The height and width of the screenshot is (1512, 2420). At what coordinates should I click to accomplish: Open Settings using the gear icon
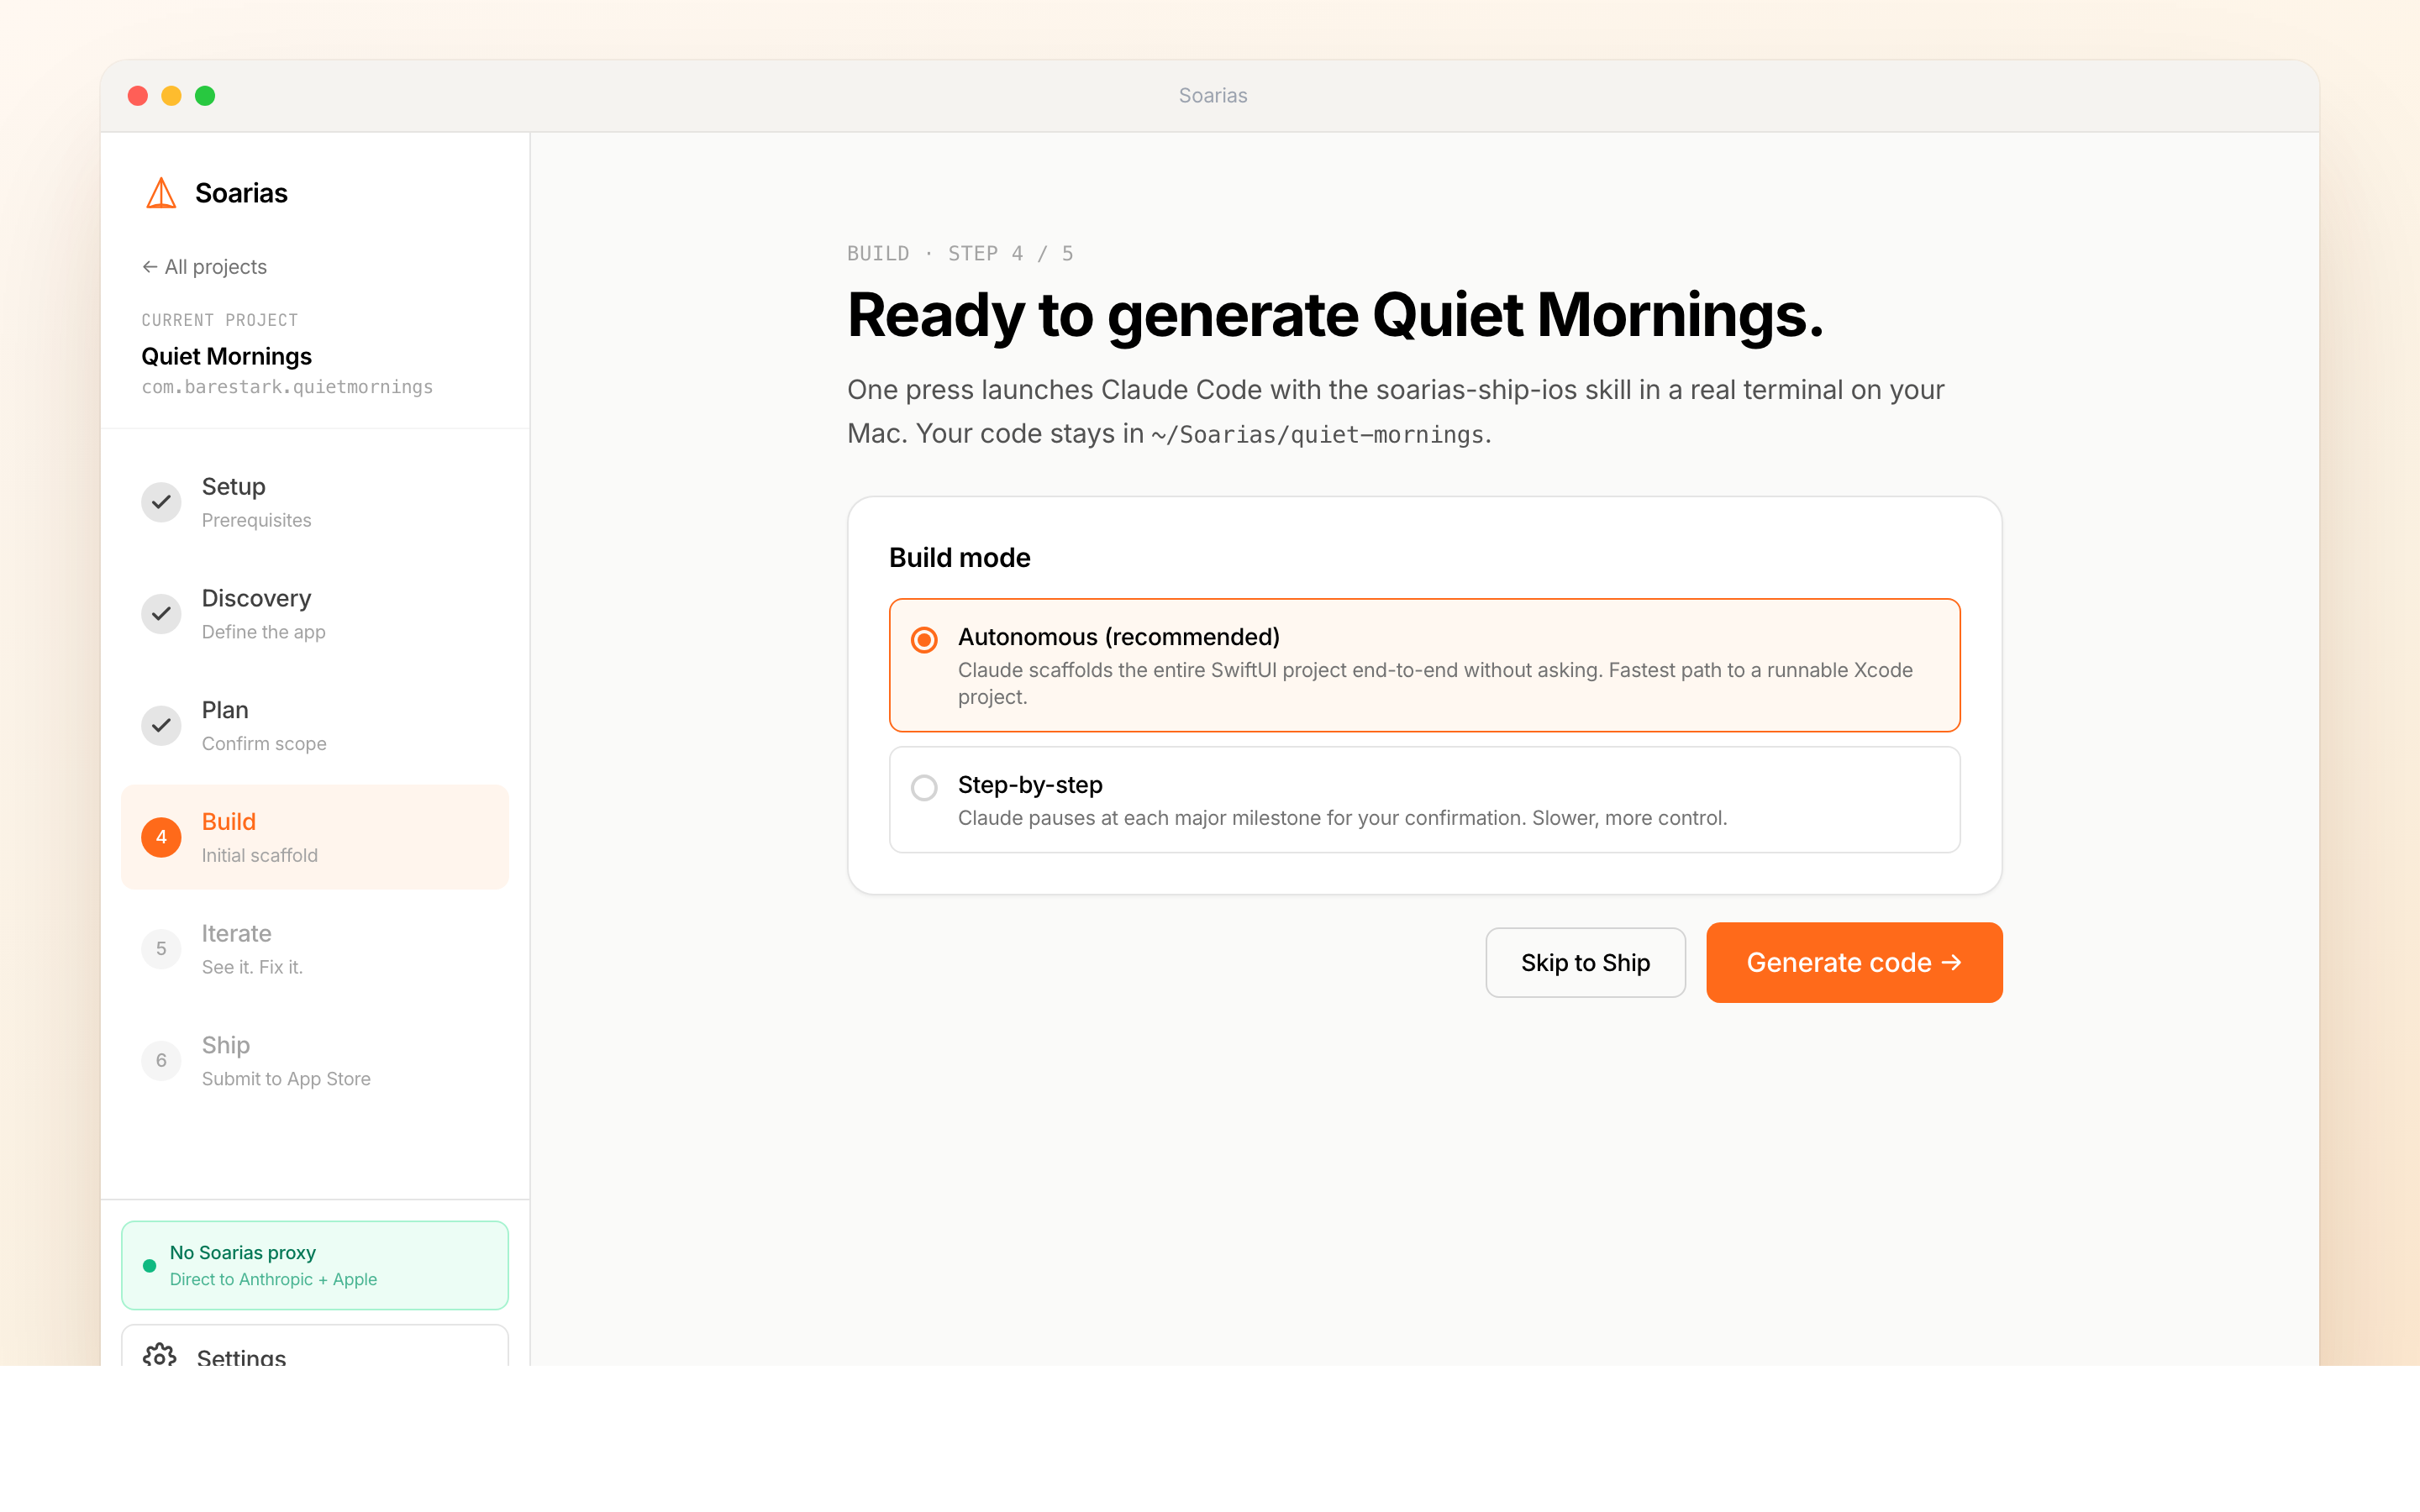point(161,1356)
